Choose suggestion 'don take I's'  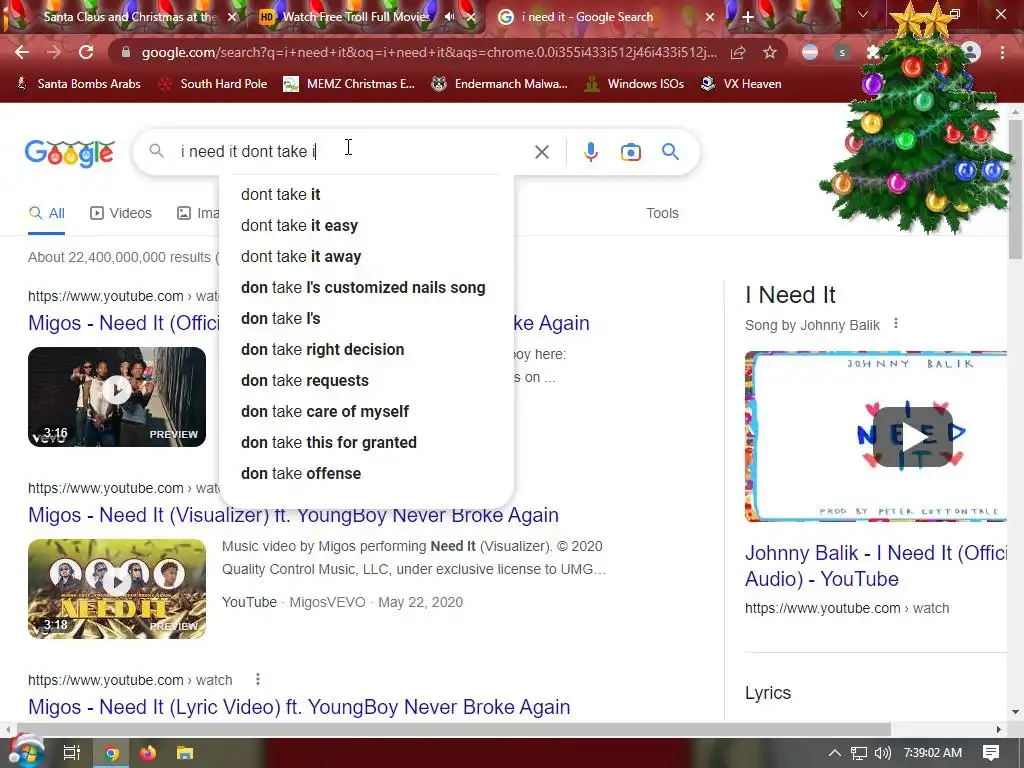[x=366, y=319]
